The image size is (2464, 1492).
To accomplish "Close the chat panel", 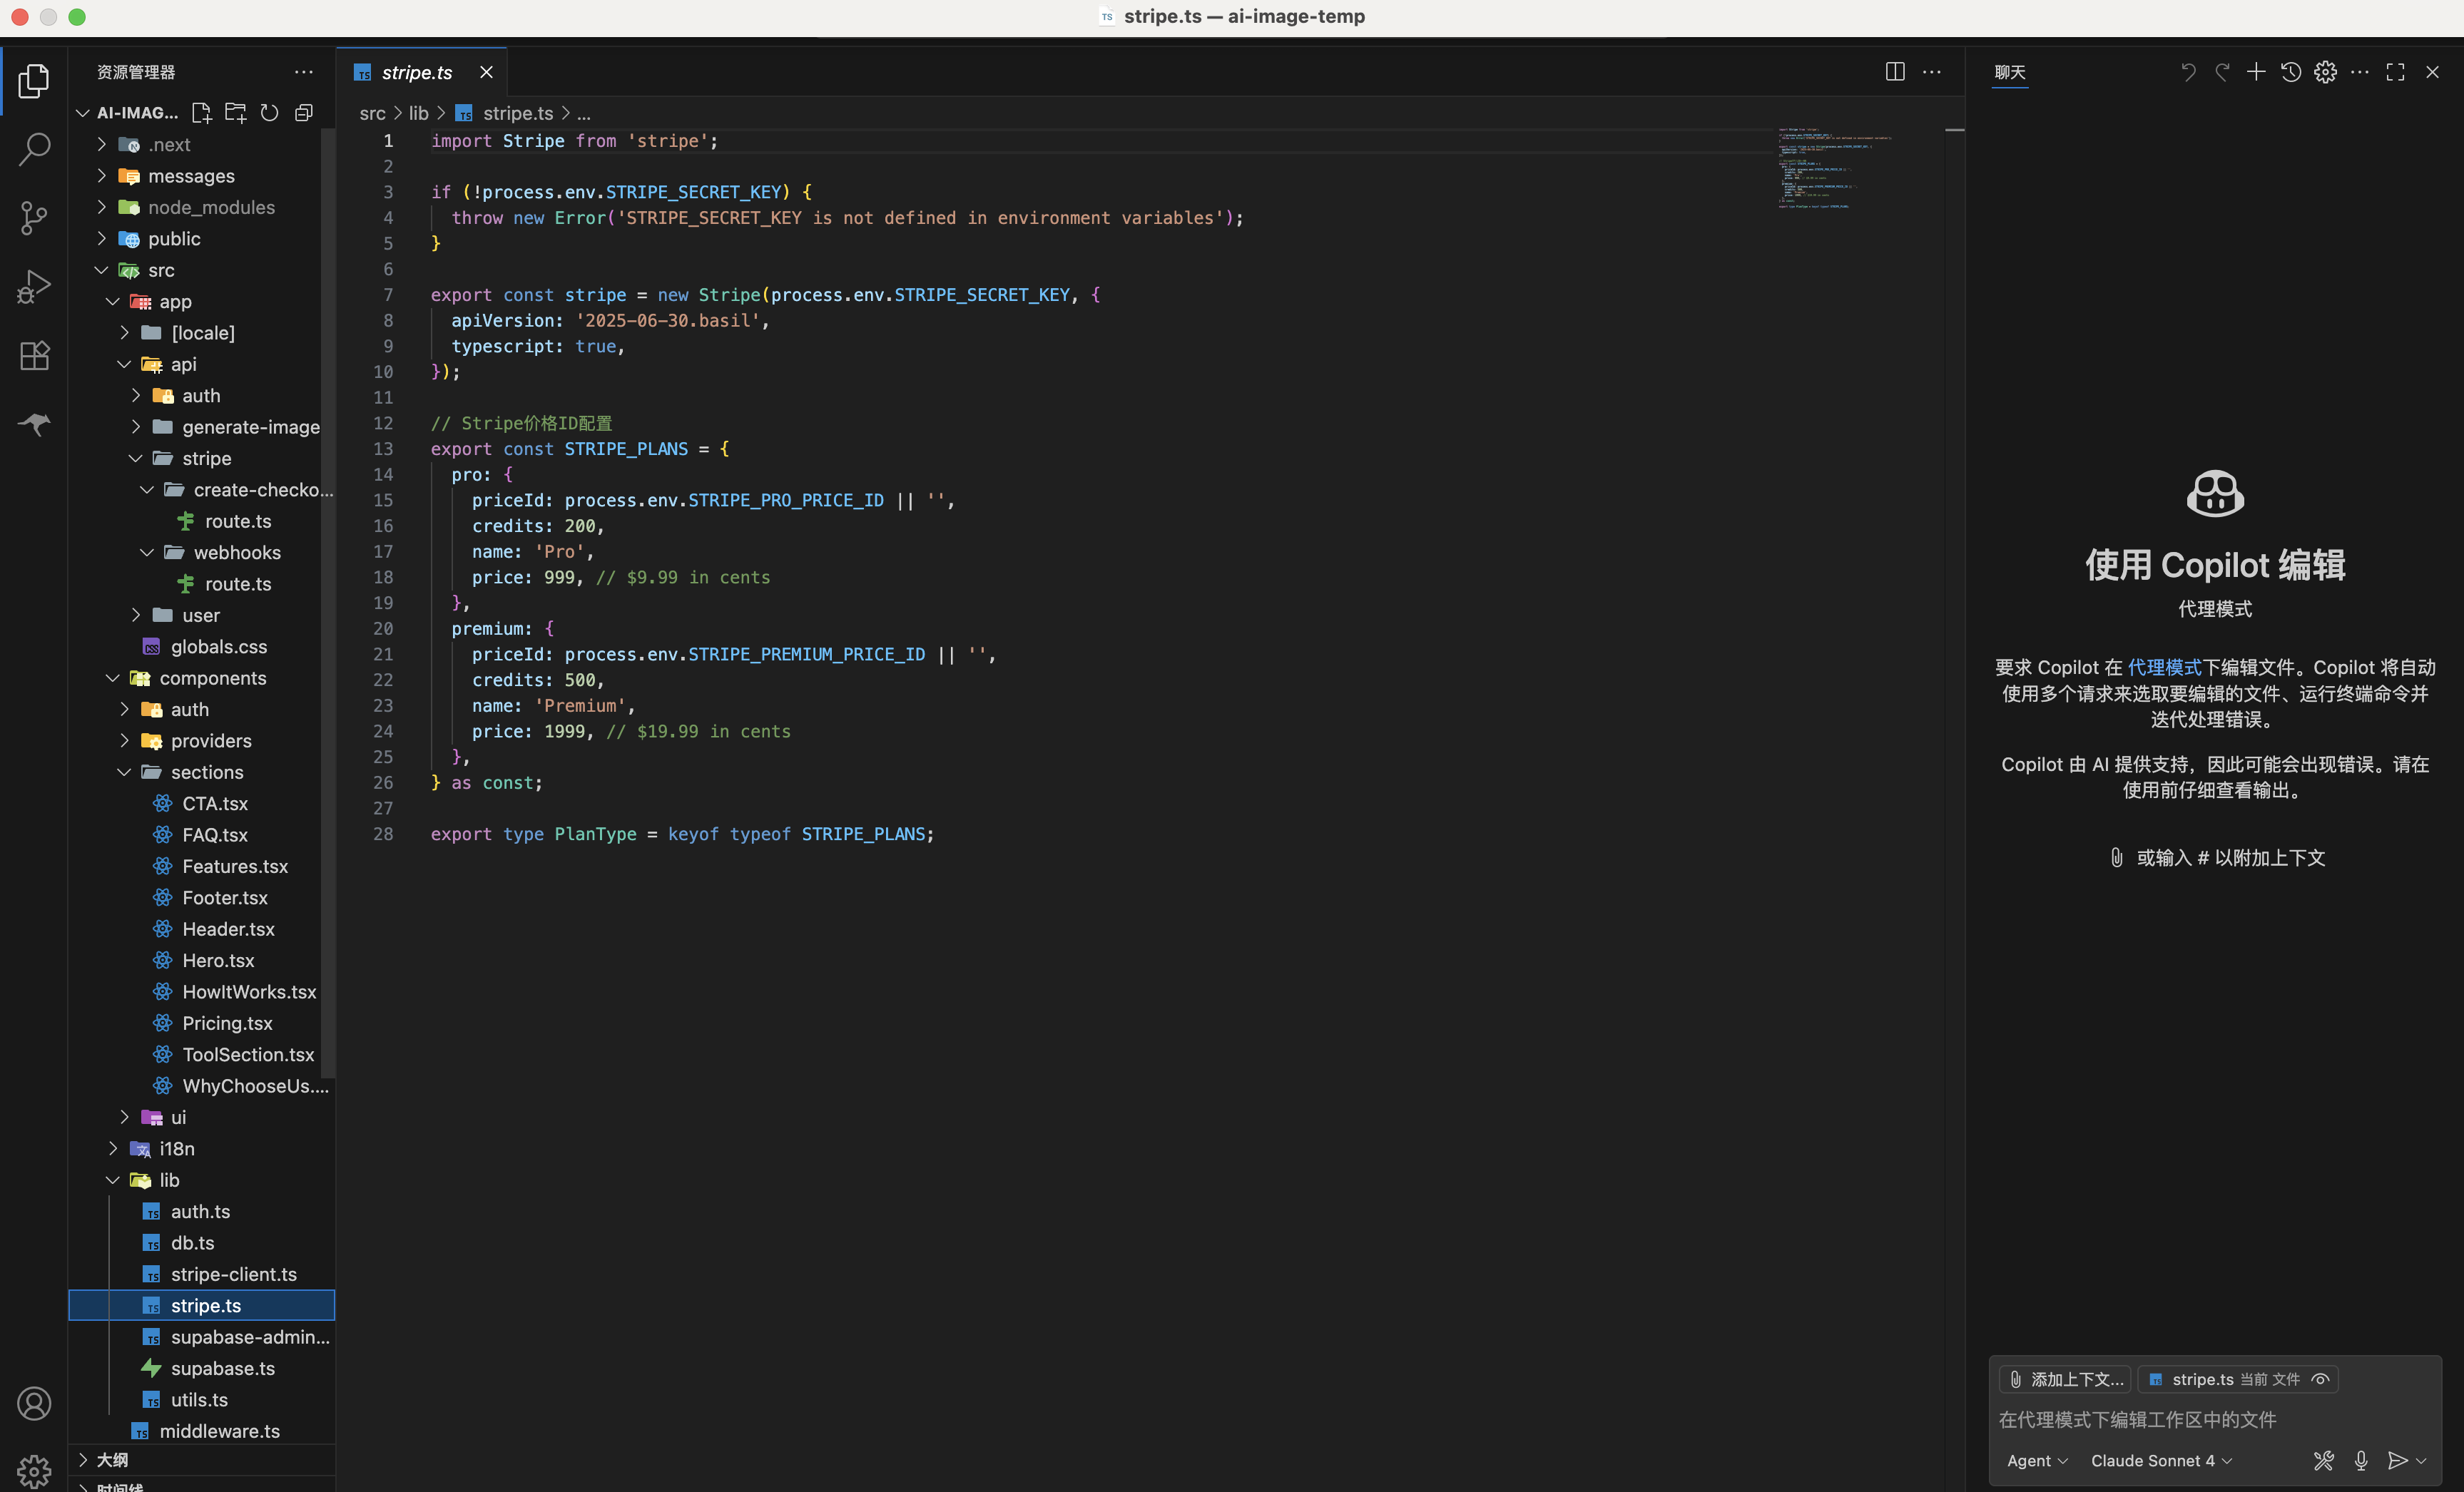I will [x=2432, y=72].
